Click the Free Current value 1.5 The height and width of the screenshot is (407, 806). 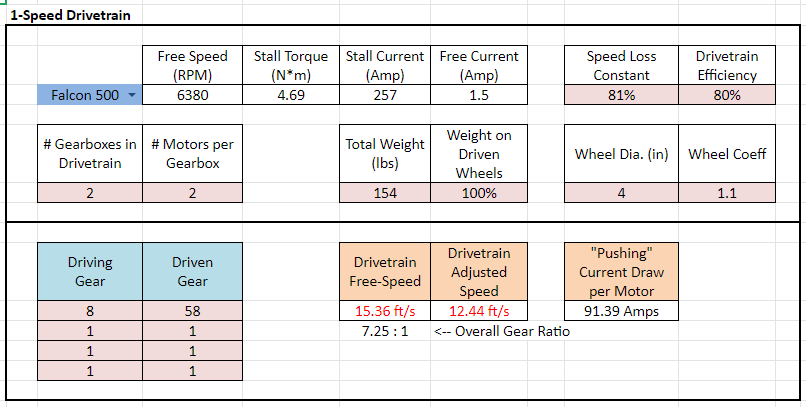pyautogui.click(x=480, y=96)
